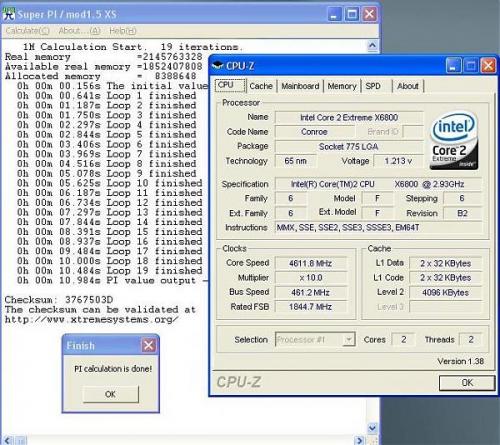The height and width of the screenshot is (445, 500).
Task: Click the L1 Code value 2 x 32 KBytes
Action: coord(446,278)
